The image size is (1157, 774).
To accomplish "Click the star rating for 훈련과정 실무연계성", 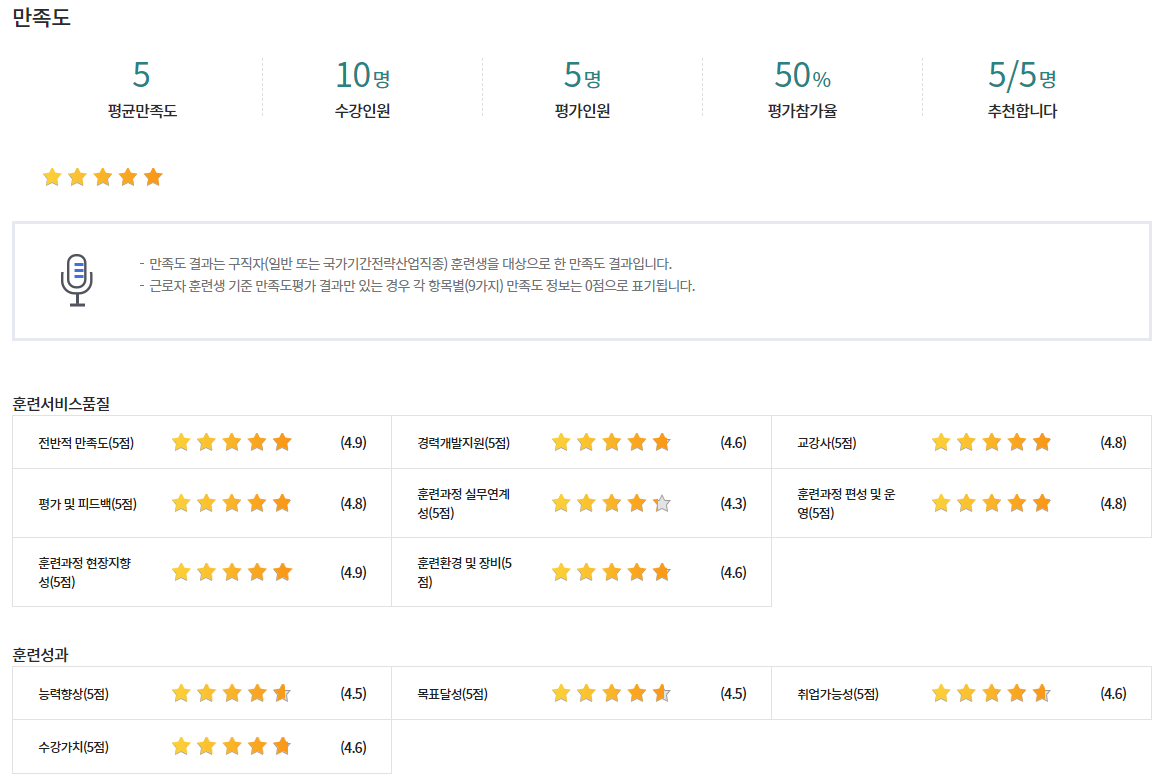I will [612, 504].
